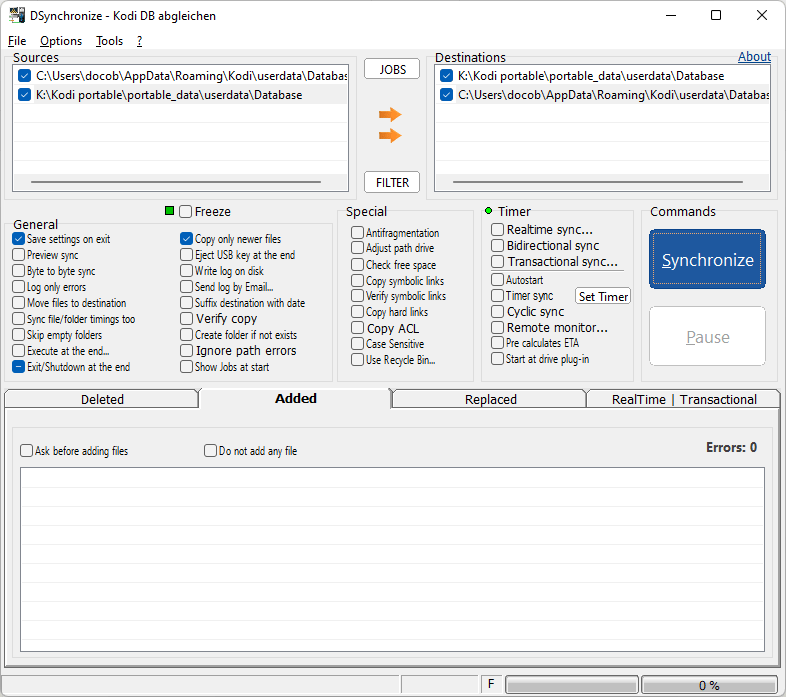Check Cyclic sync option
786x697 pixels.
tap(497, 311)
